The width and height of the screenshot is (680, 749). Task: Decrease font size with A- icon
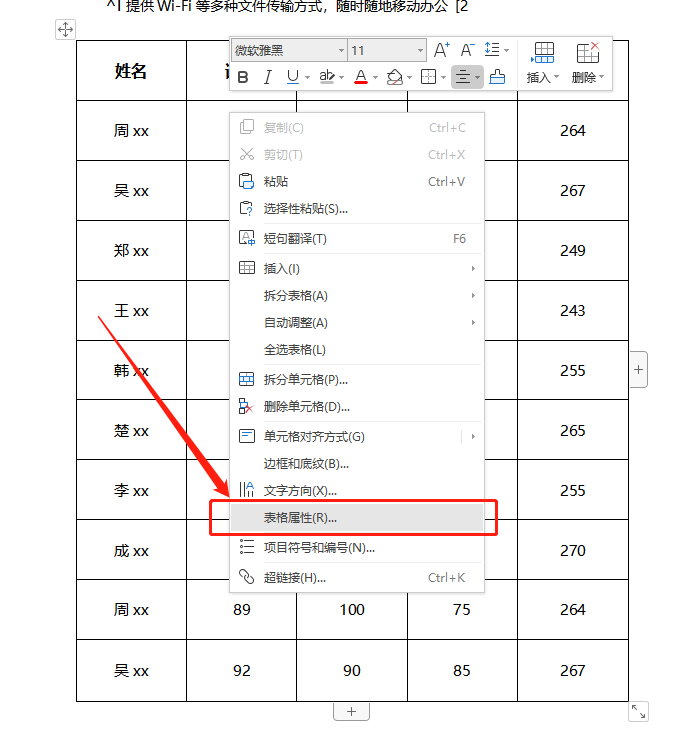467,50
